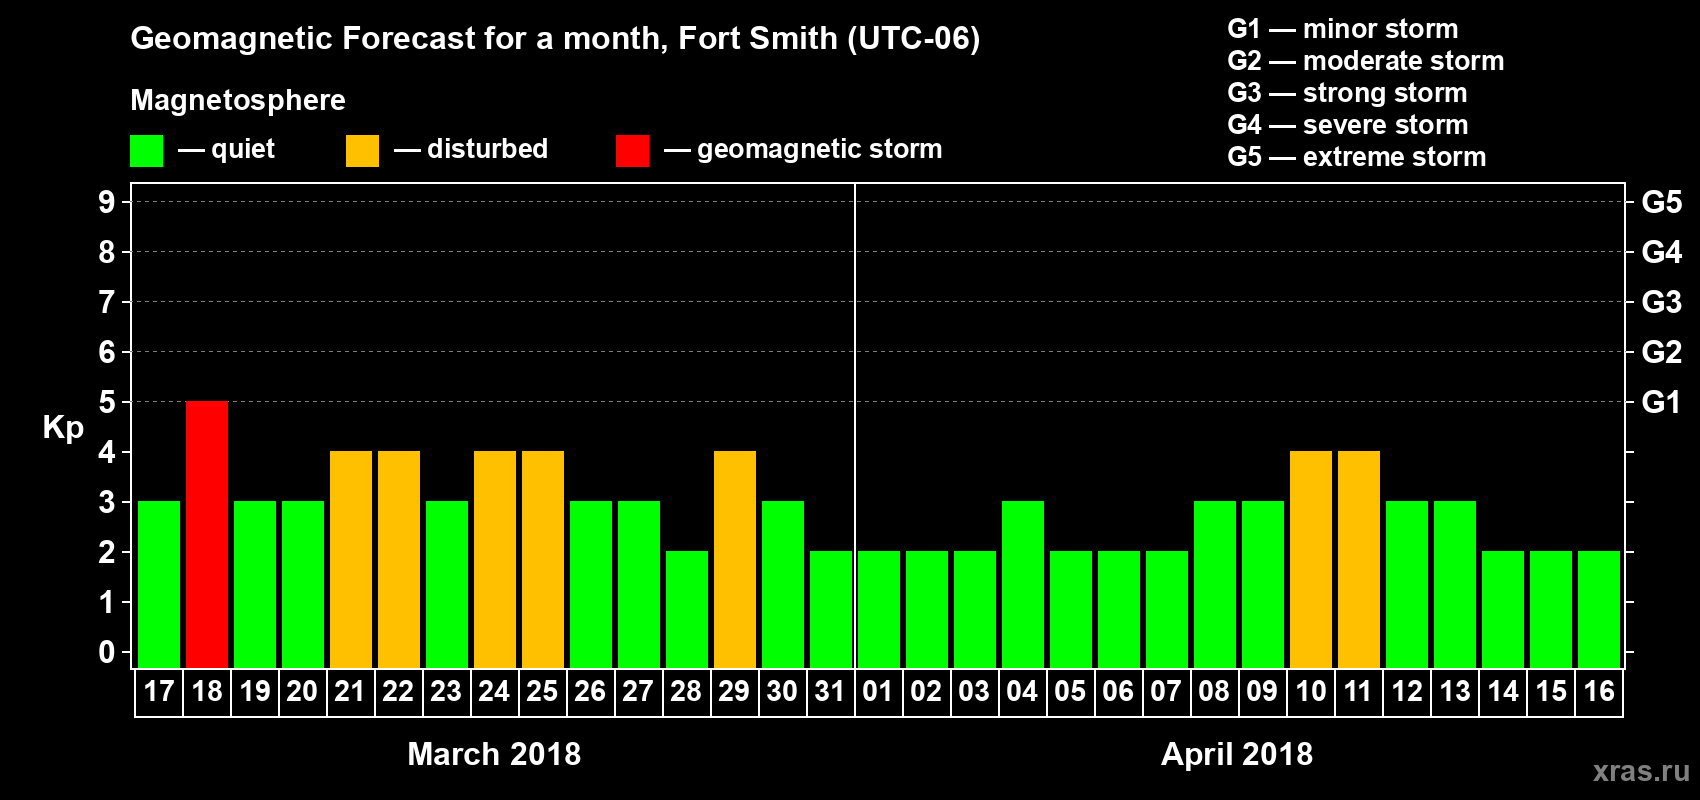Viewport: 1700px width, 800px height.
Task: Click the date label 05 on axis
Action: 1070,692
